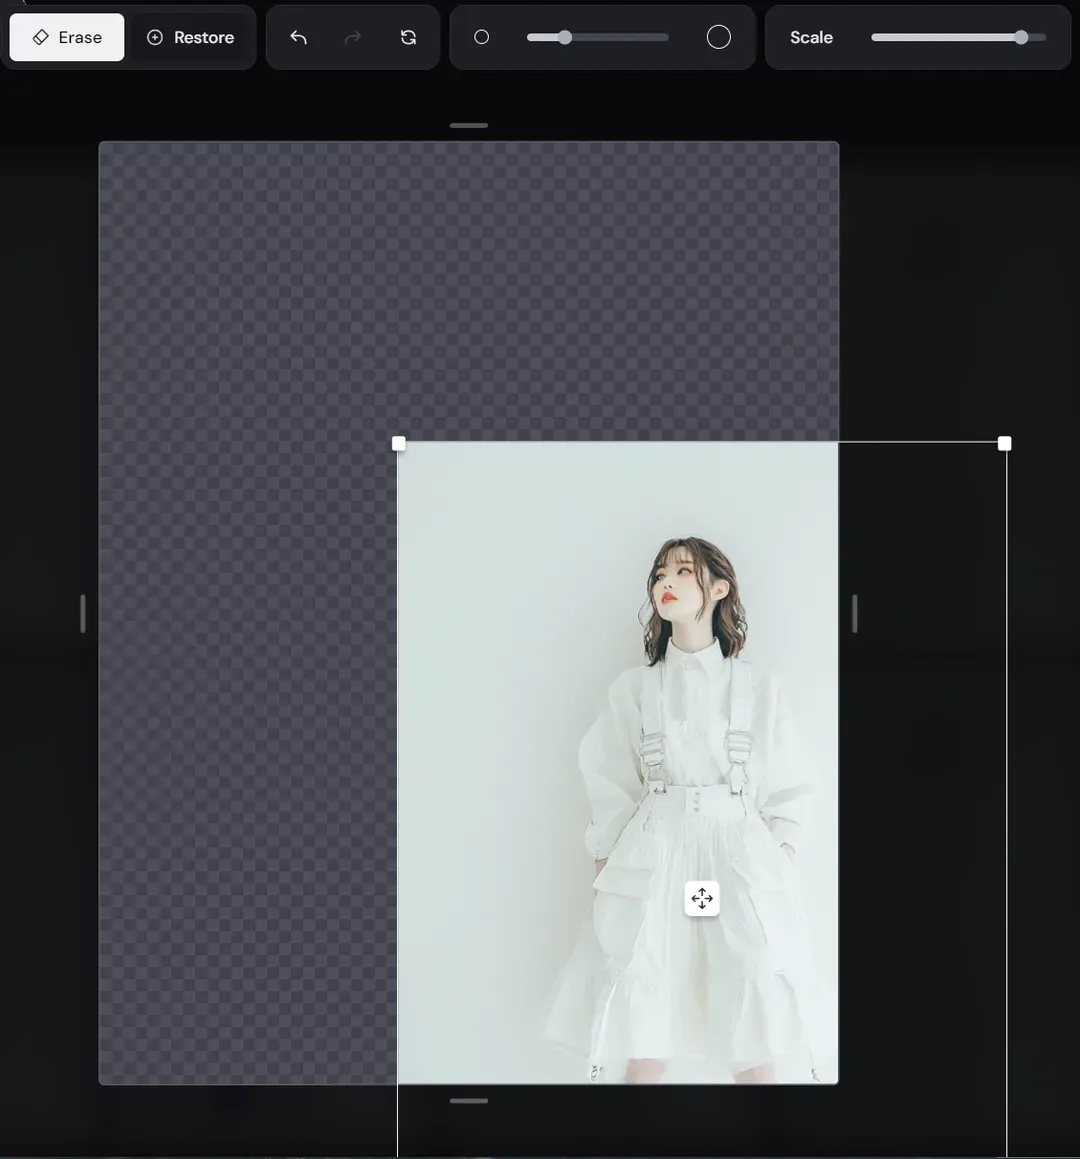Click the woman's photo on canvas
This screenshot has width=1080, height=1159.
click(x=617, y=763)
